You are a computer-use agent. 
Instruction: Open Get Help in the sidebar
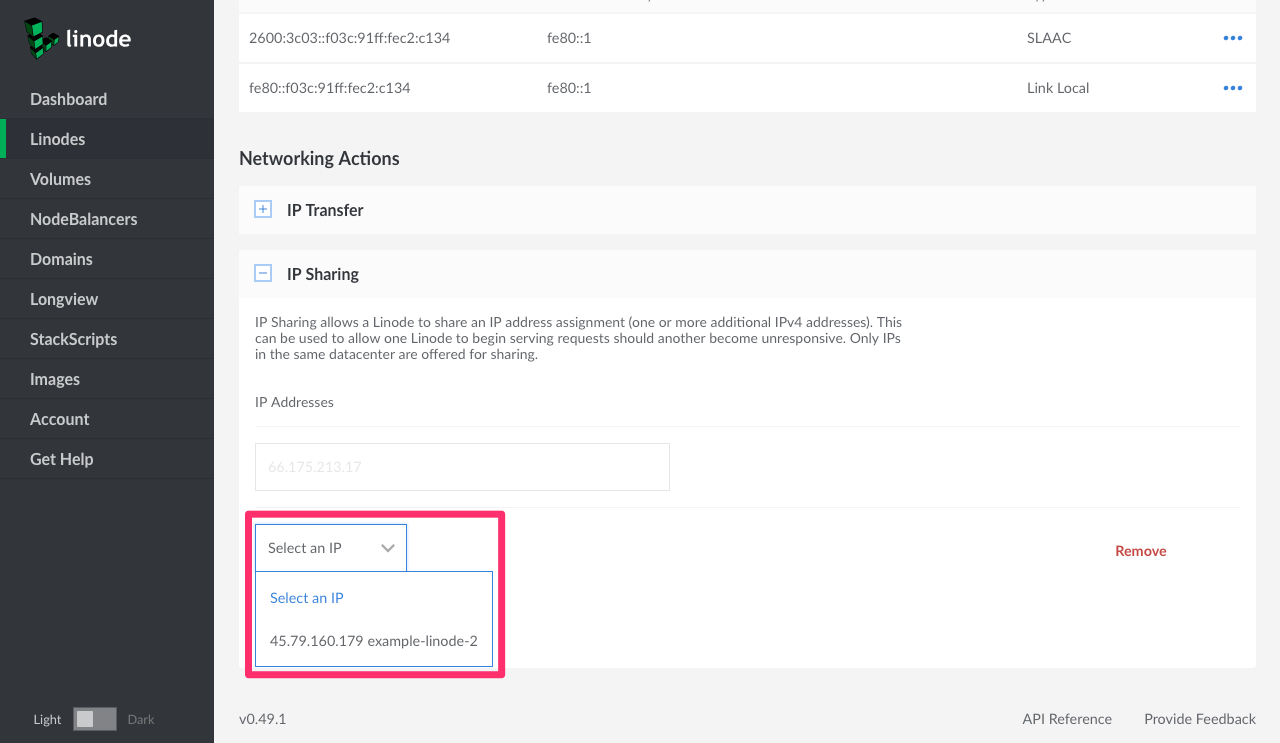pos(61,459)
